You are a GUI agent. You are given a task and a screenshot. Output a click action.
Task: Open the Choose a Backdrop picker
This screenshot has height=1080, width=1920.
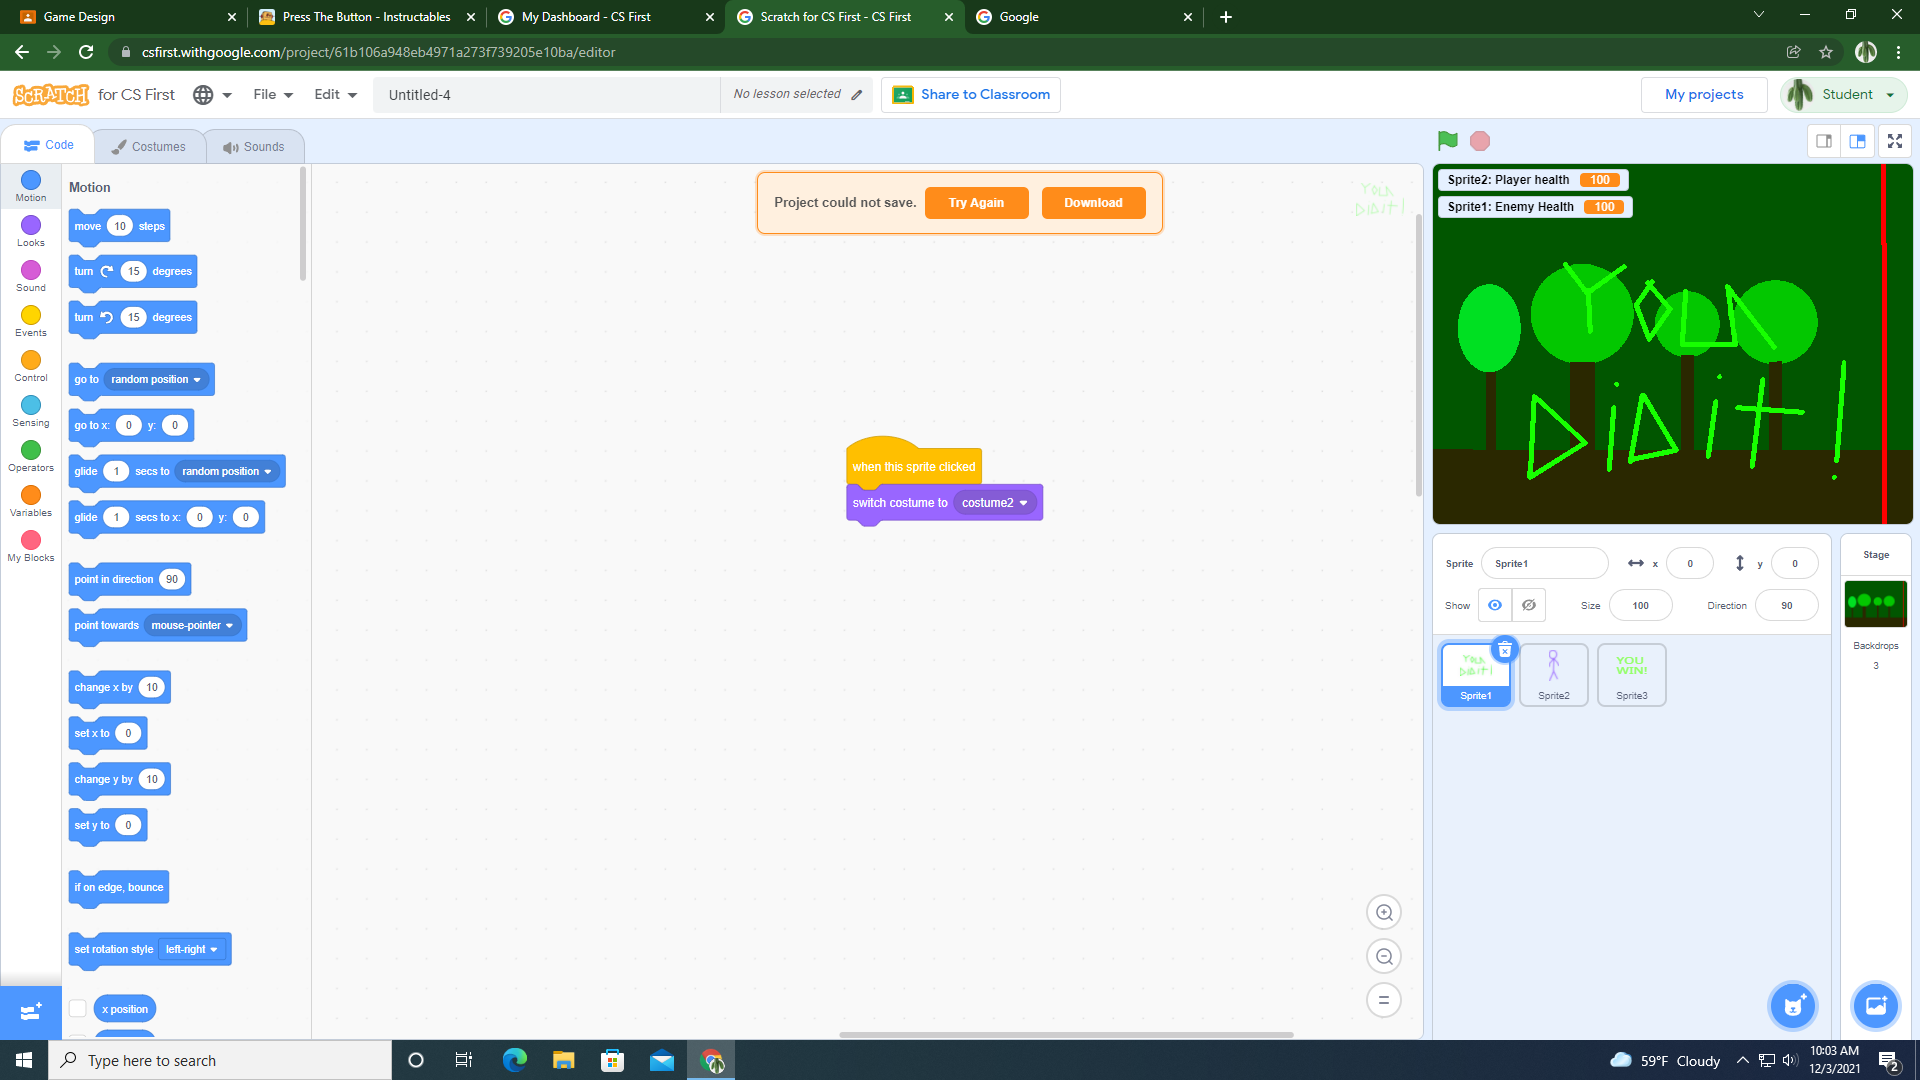pyautogui.click(x=1875, y=1006)
